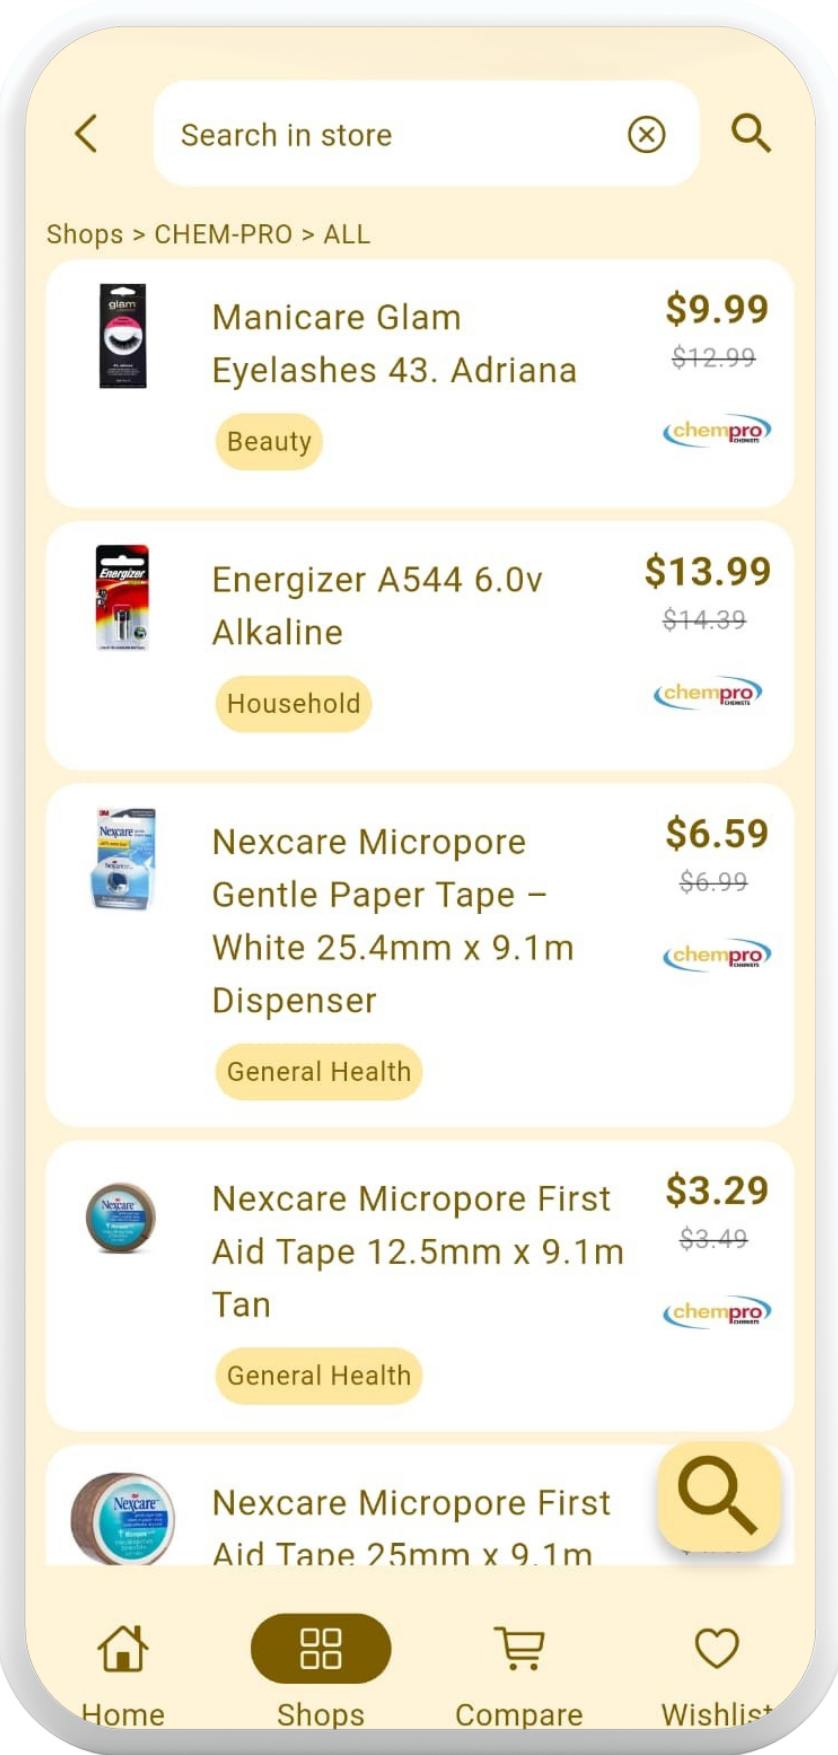Open the floating search button
Viewport: 838px width, 1755px height.
(718, 1497)
